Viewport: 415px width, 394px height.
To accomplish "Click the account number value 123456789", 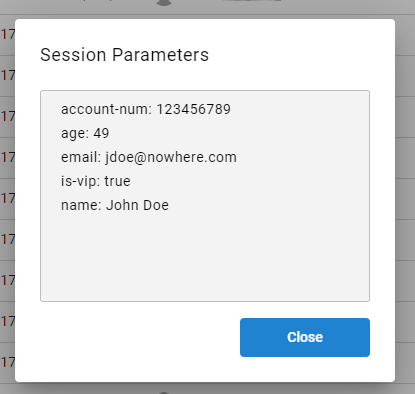I will click(194, 109).
